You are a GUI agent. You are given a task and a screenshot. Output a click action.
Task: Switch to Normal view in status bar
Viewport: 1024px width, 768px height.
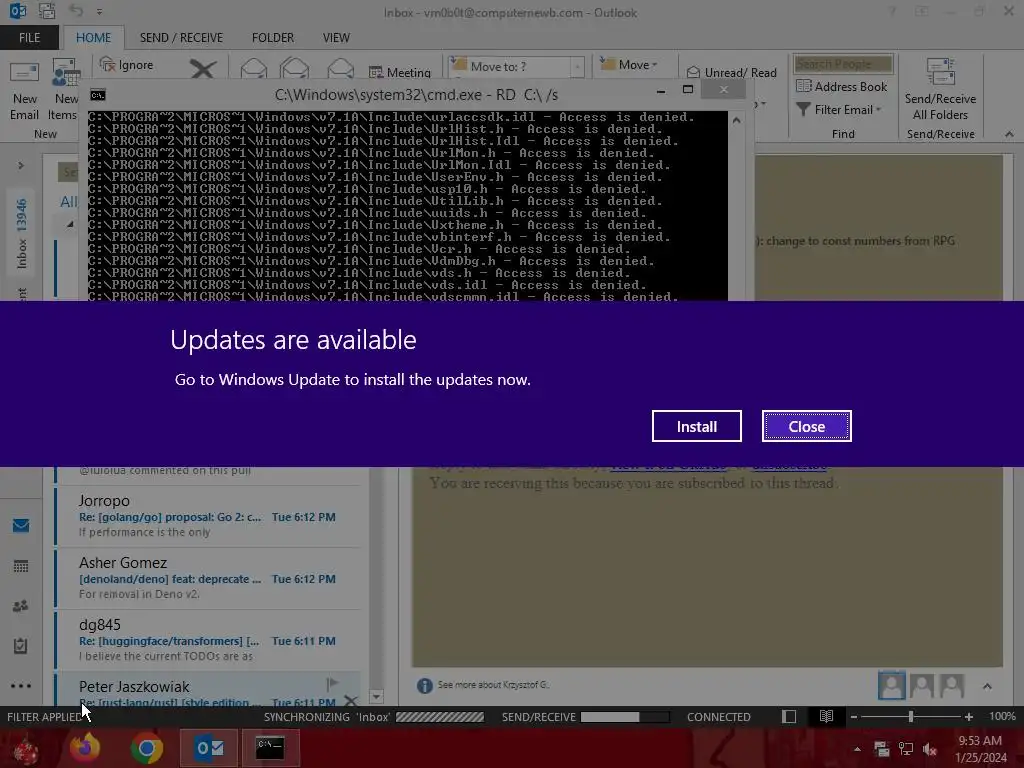[x=789, y=717]
